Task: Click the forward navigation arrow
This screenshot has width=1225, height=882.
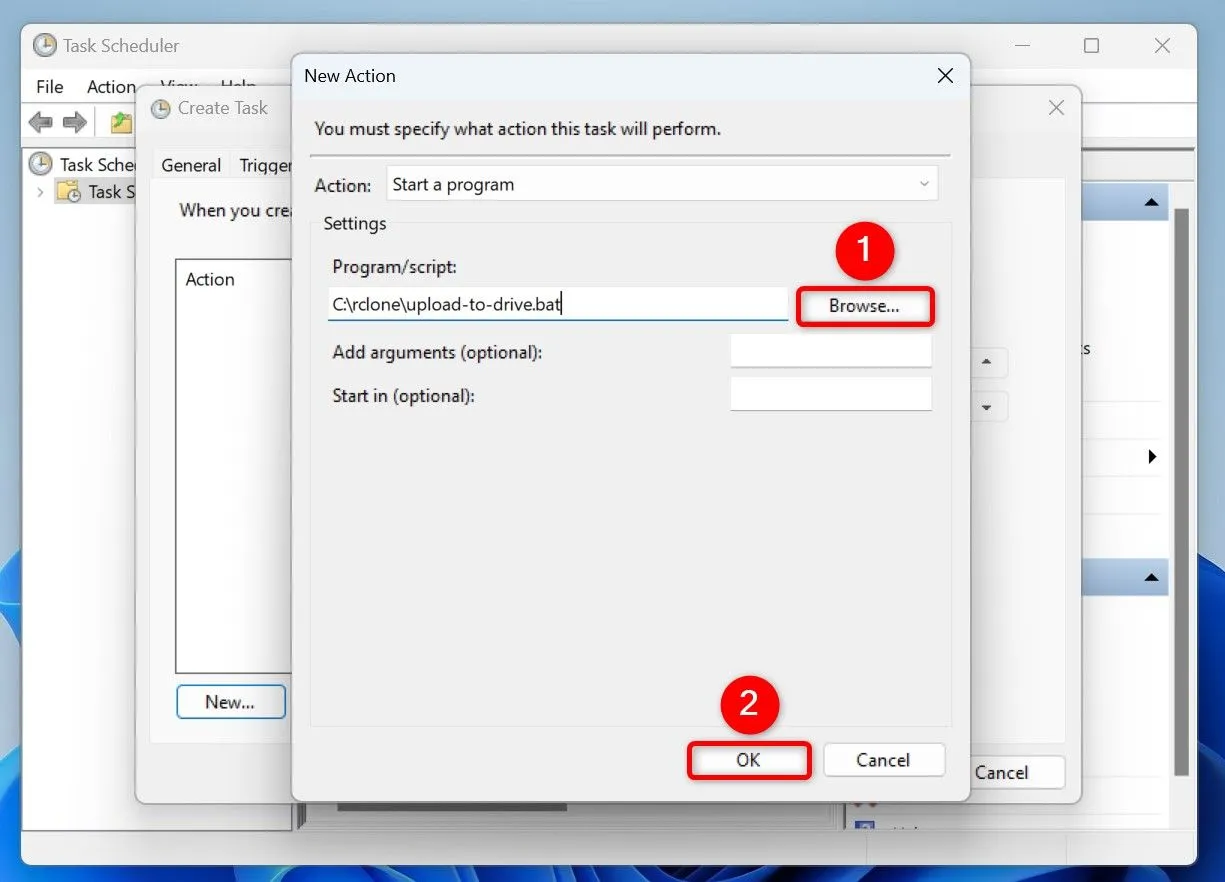Action: coord(75,122)
